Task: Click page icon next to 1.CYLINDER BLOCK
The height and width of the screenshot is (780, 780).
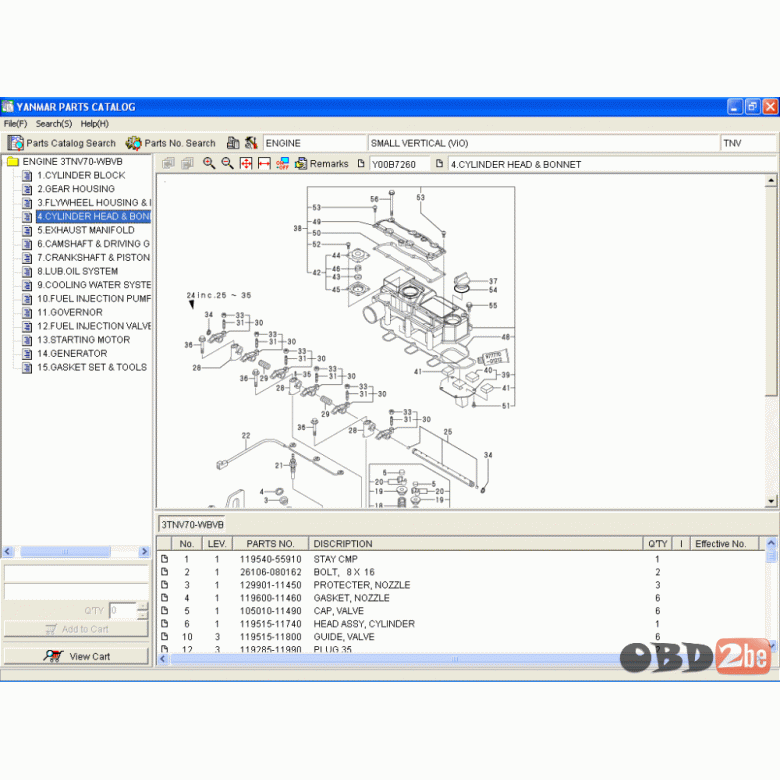Action: point(28,176)
